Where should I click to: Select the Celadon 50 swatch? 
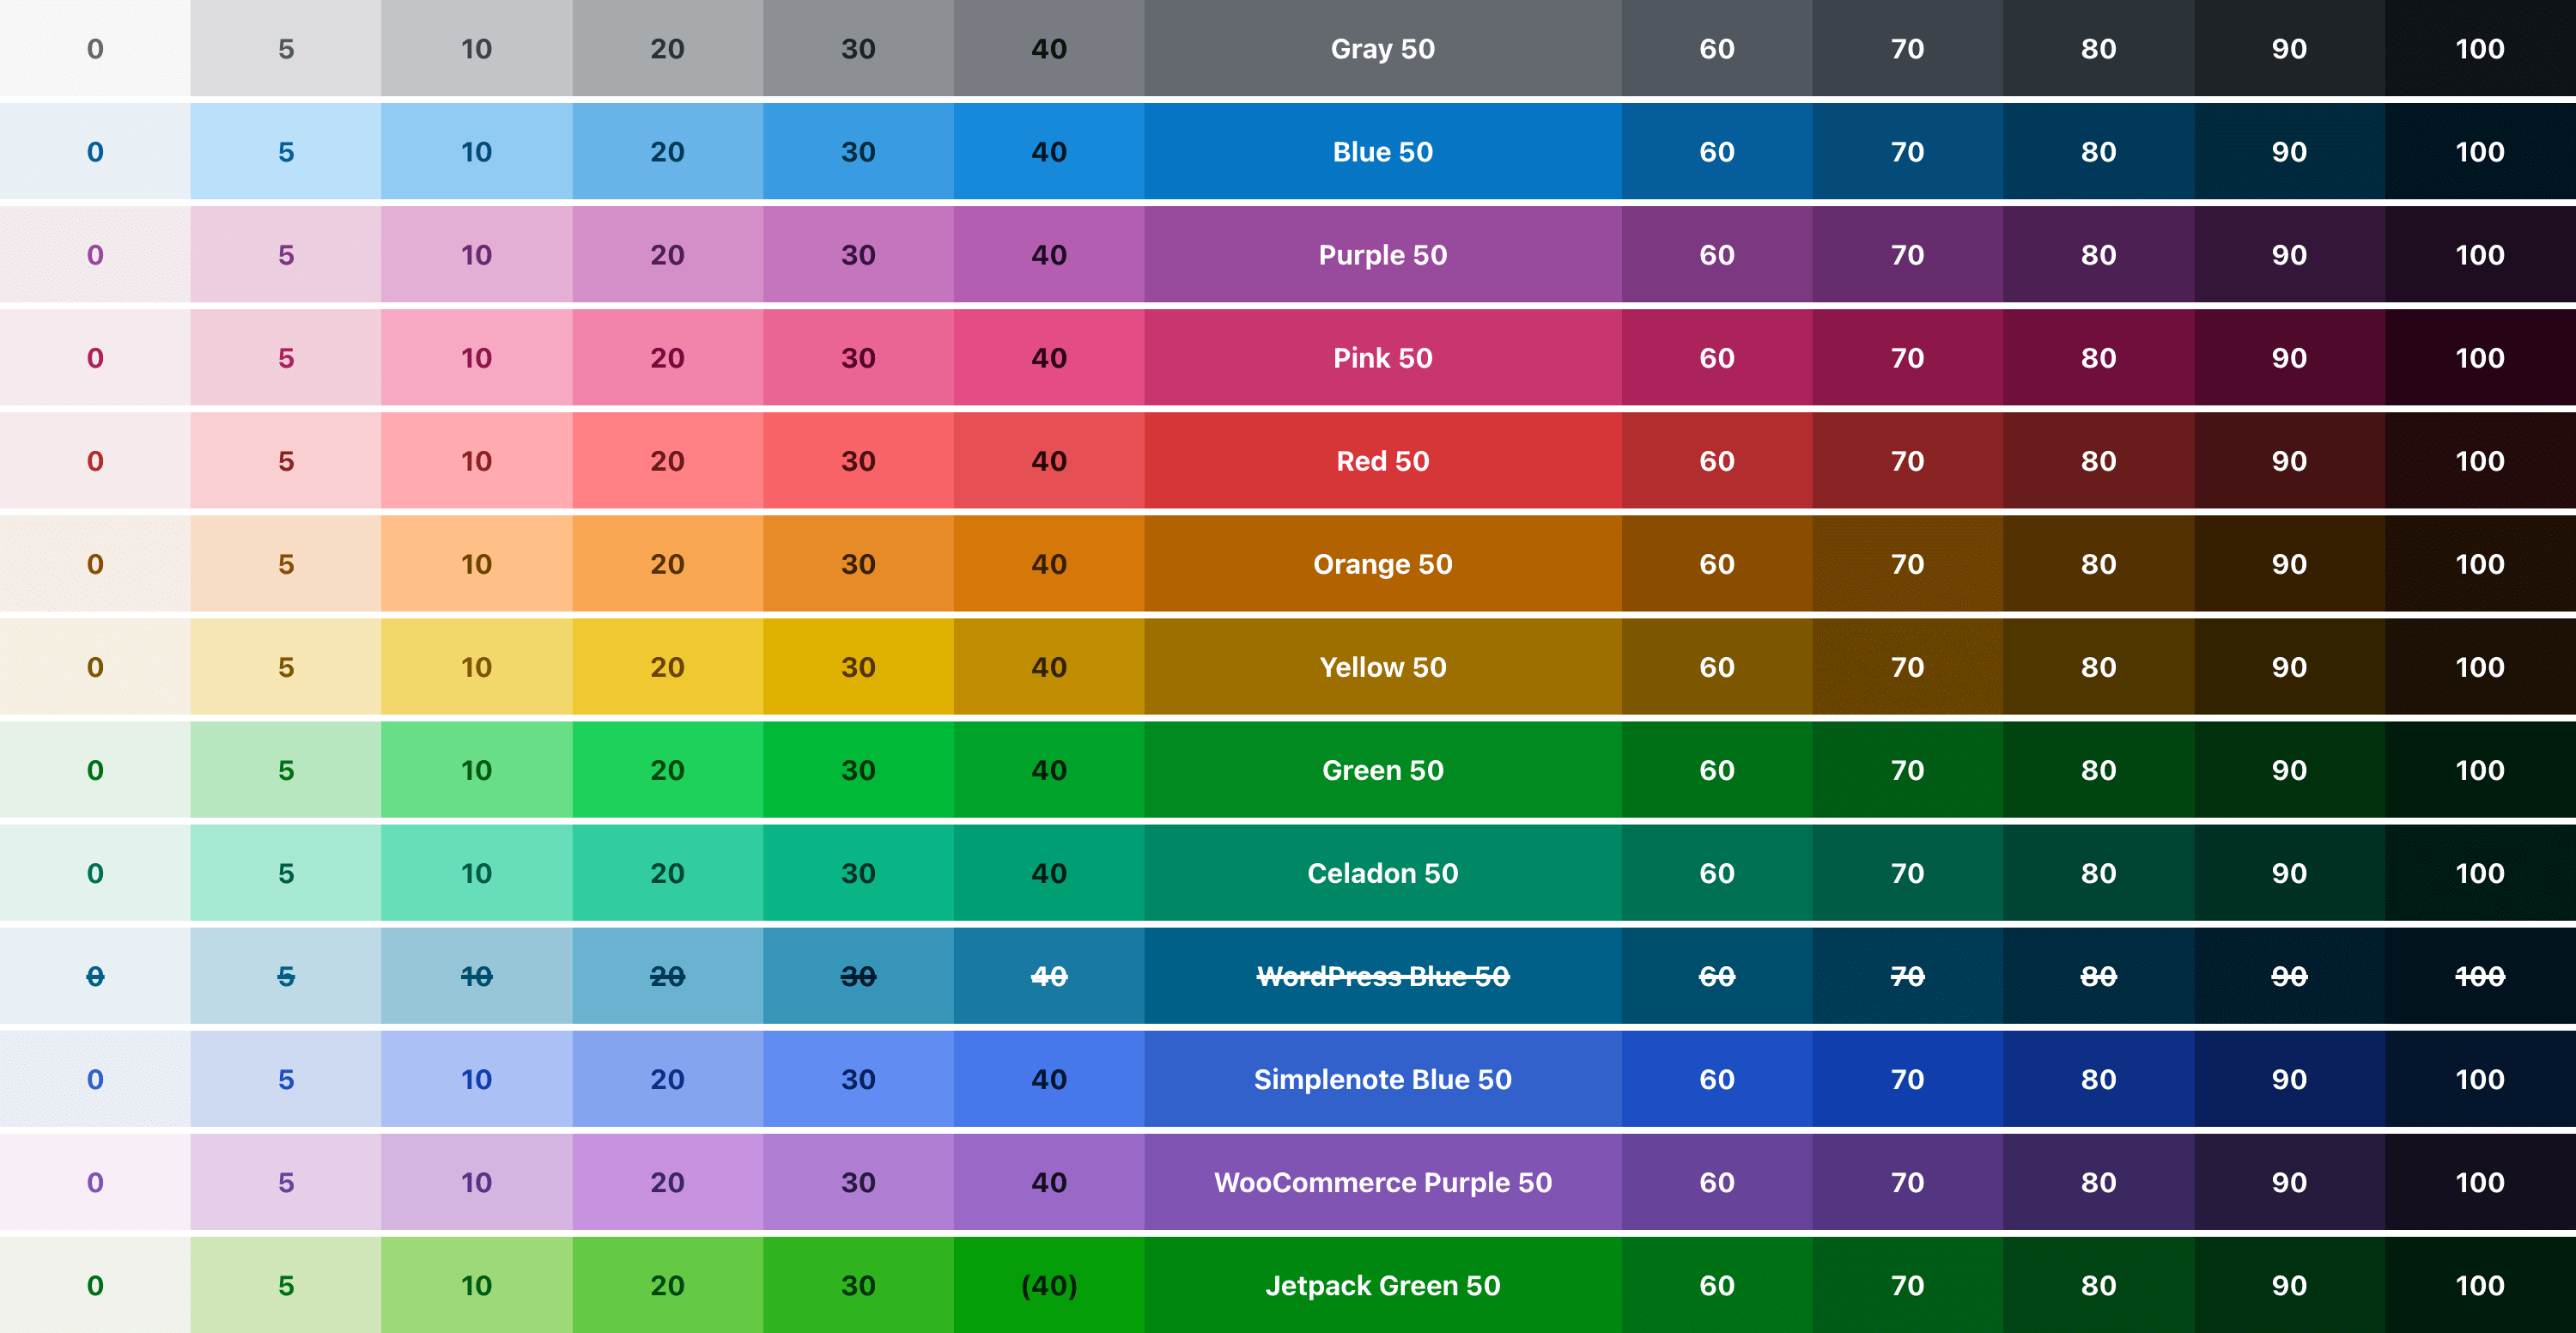1382,872
